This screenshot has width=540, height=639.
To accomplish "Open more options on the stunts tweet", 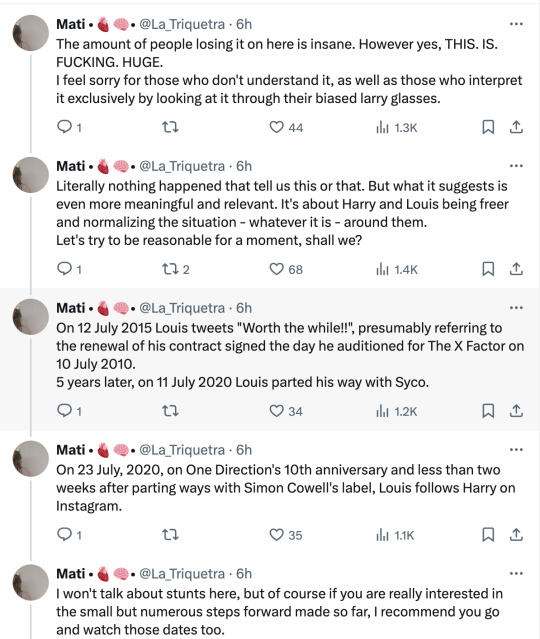I will [516, 573].
